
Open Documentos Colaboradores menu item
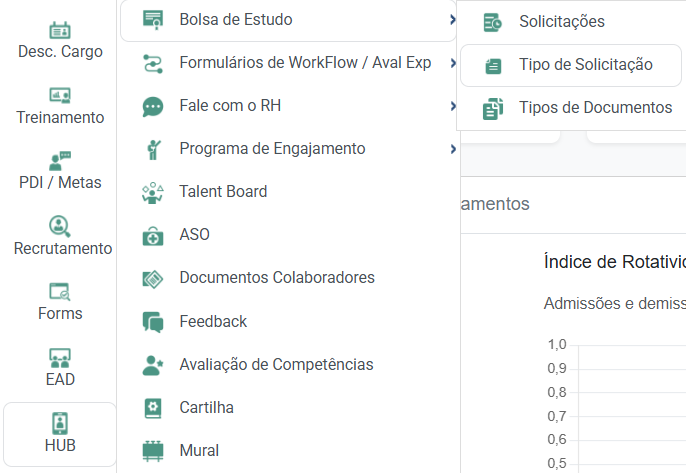click(x=277, y=278)
